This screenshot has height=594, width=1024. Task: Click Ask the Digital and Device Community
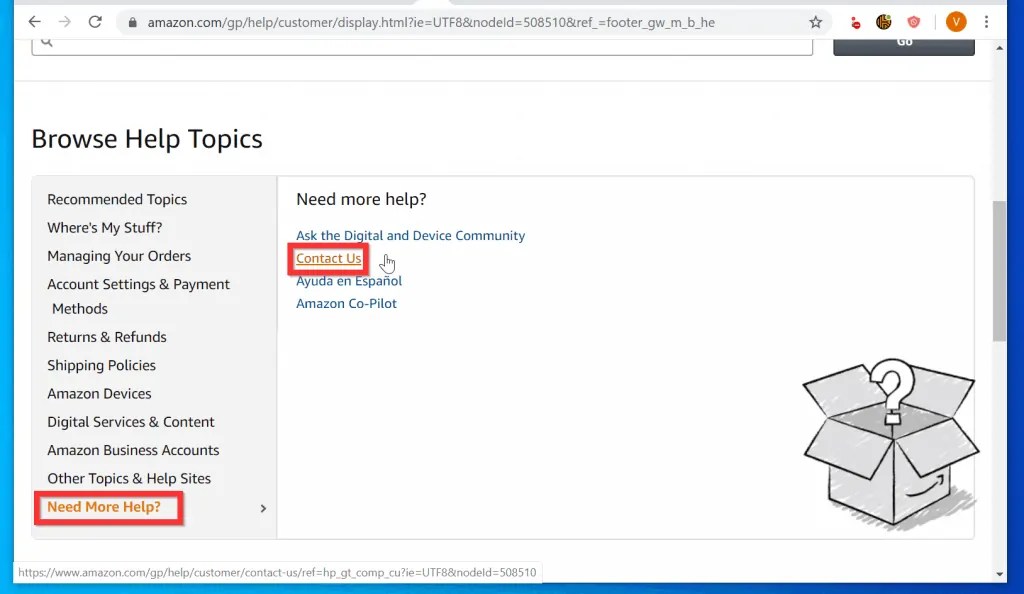click(410, 235)
